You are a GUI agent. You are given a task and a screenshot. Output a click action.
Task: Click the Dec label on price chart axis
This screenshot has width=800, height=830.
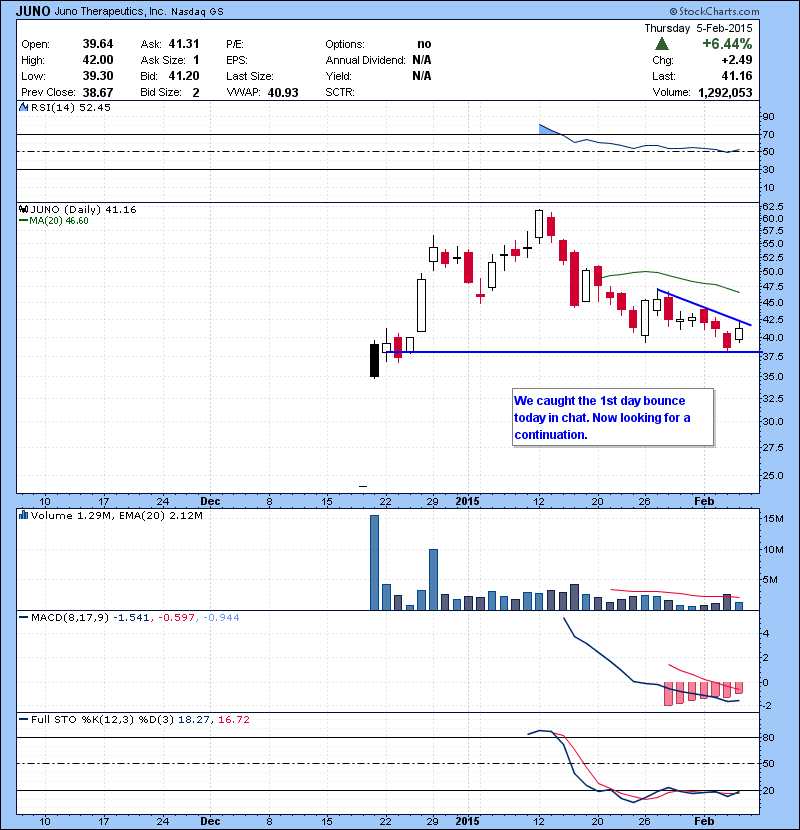(x=210, y=501)
